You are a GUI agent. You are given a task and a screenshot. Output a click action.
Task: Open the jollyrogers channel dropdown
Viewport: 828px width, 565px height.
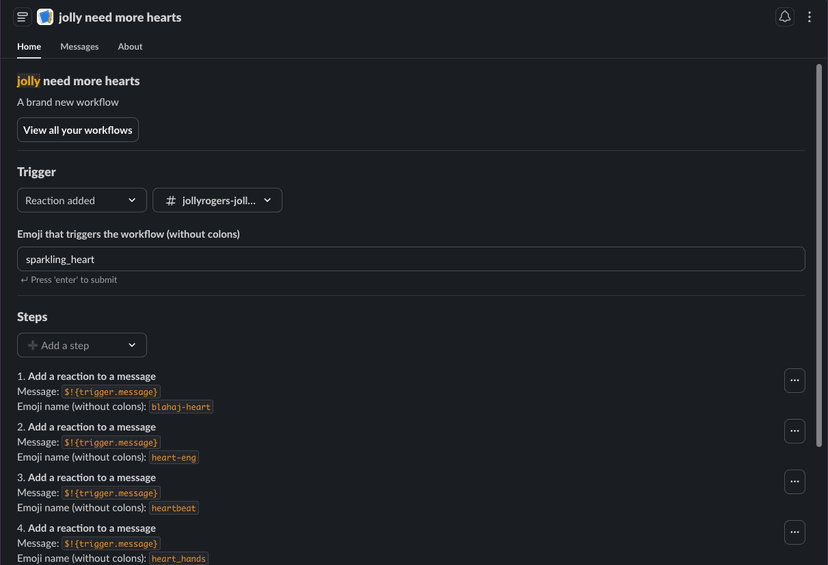pyautogui.click(x=217, y=200)
